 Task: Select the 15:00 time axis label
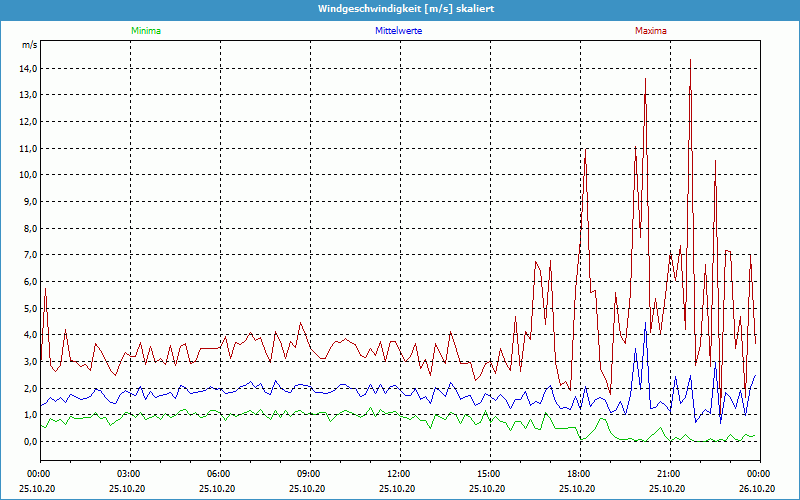click(x=489, y=474)
